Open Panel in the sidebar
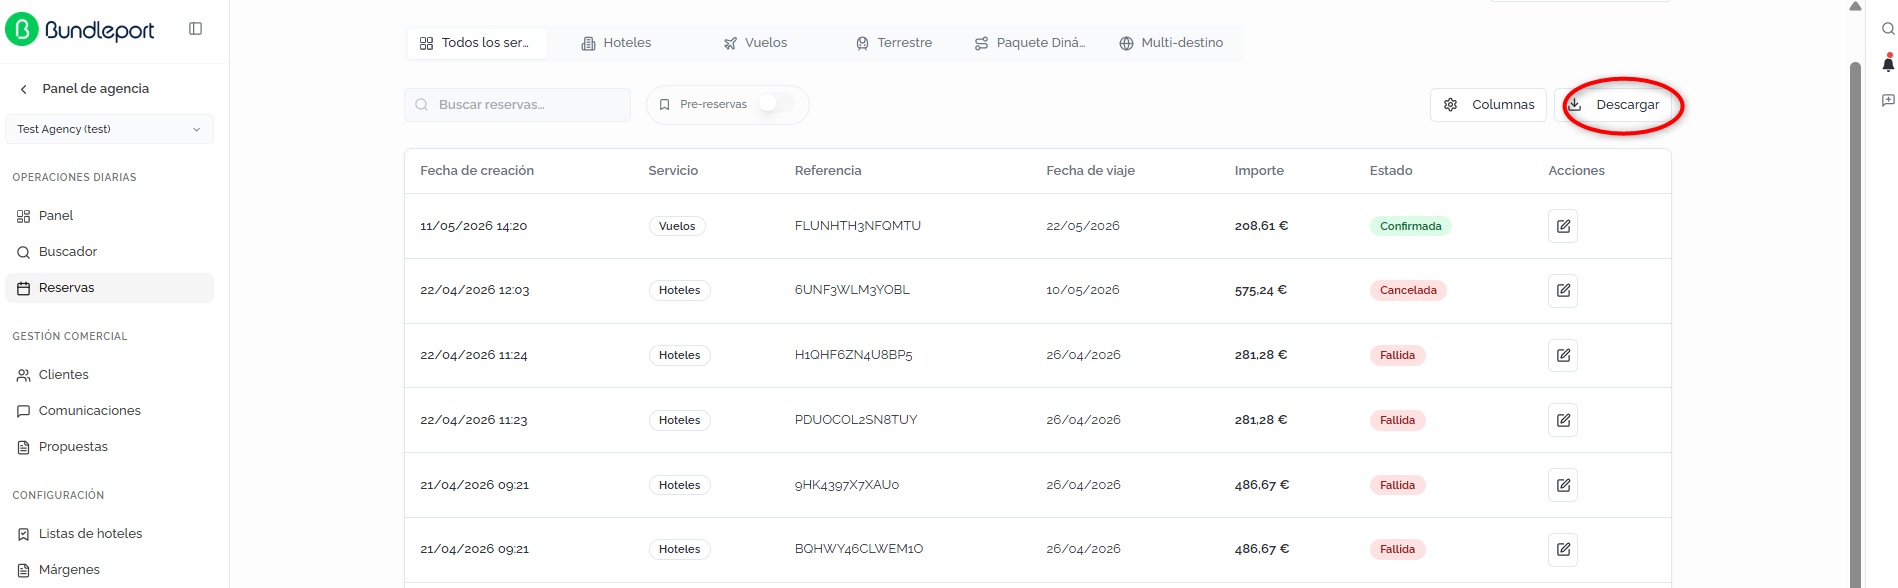Screen dimensions: 1898x588 click(109, 216)
